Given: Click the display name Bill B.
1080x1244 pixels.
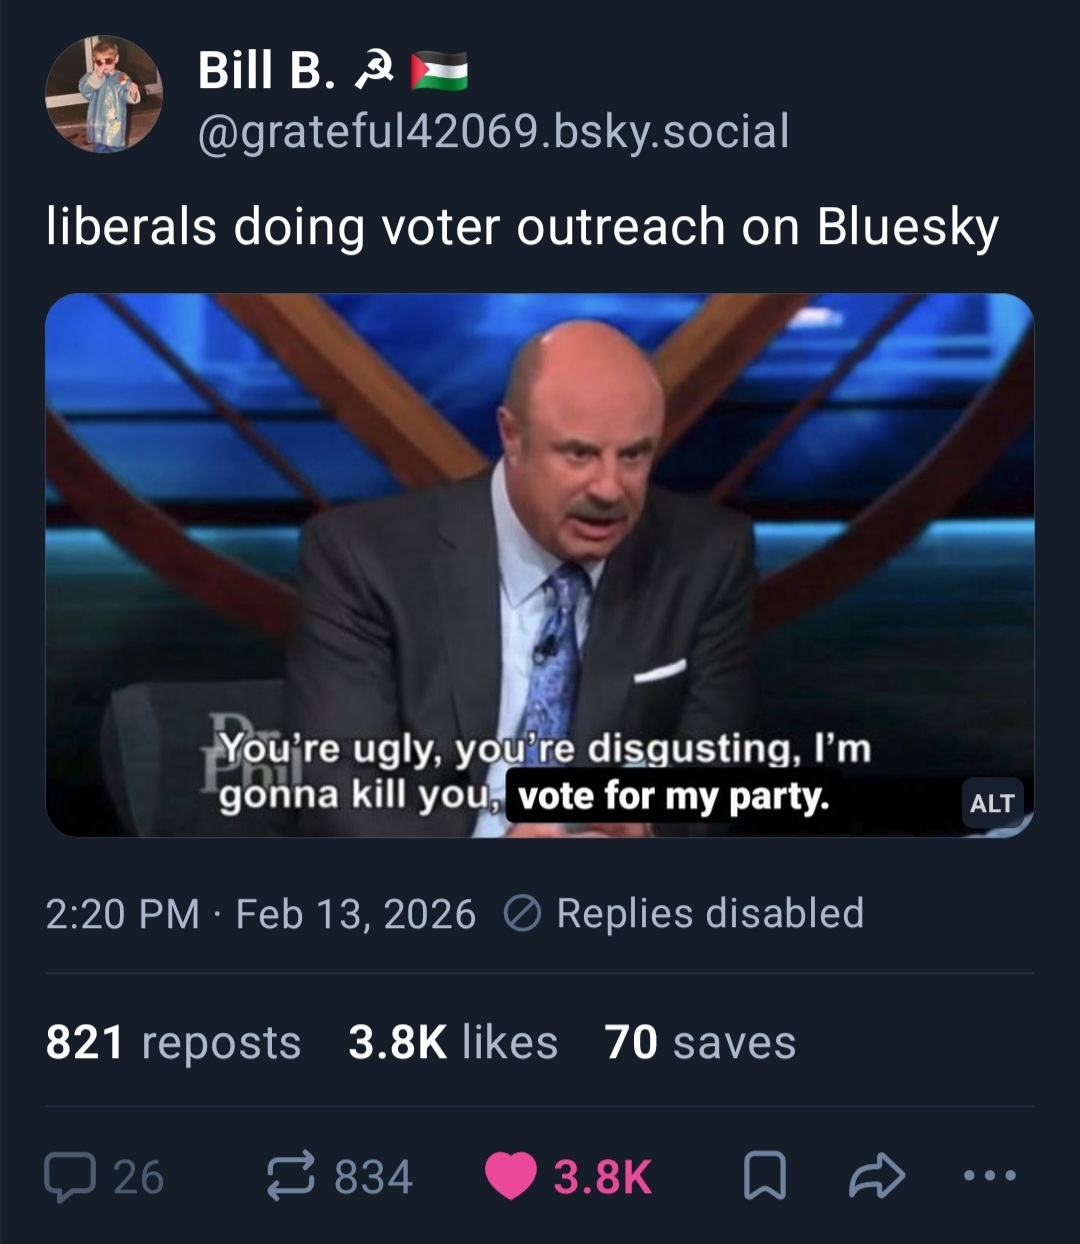Looking at the screenshot, I should coord(266,70).
